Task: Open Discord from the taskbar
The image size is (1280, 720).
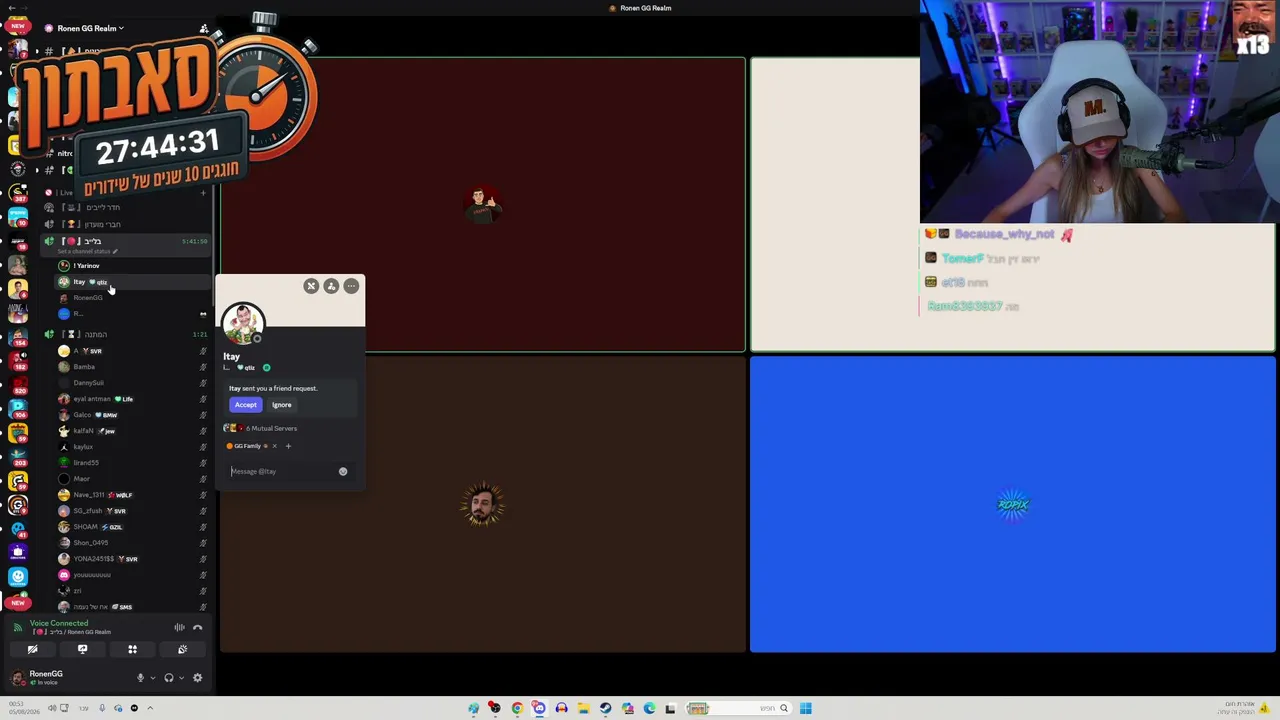Action: [x=539, y=708]
